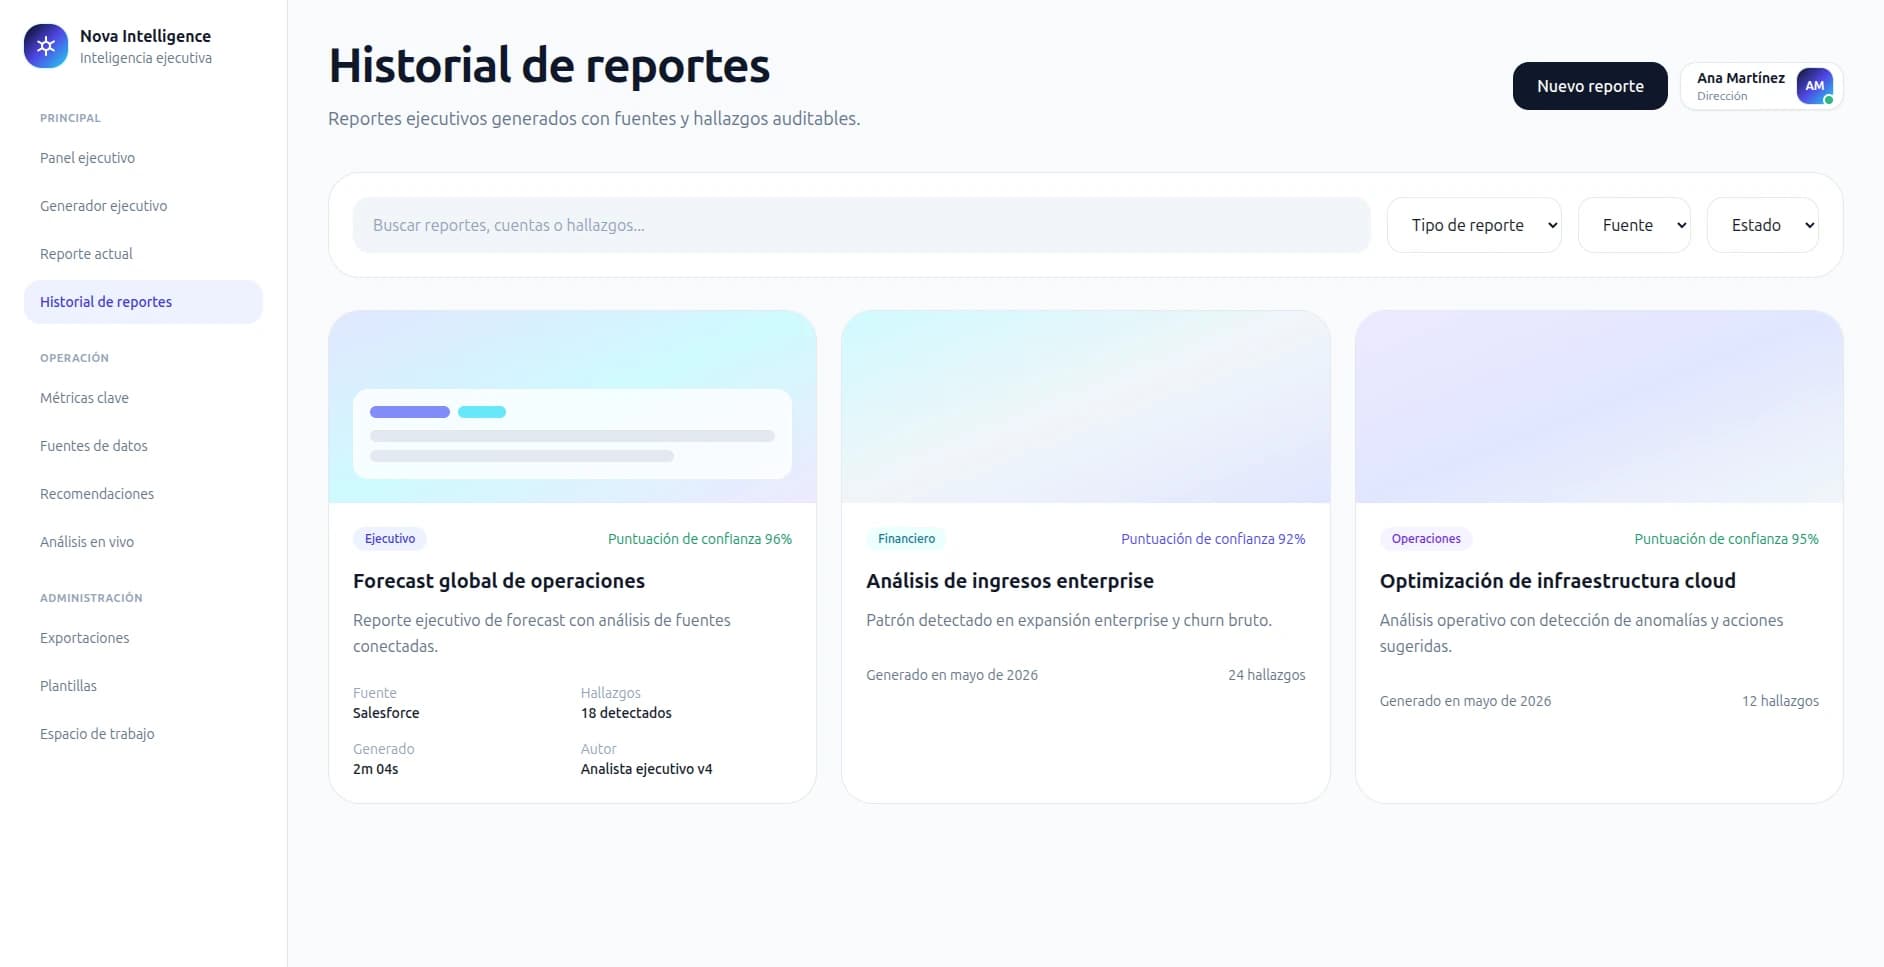Screen dimensions: 1884x967
Task: Click the Ejecutivo tag badge
Action: 390,539
